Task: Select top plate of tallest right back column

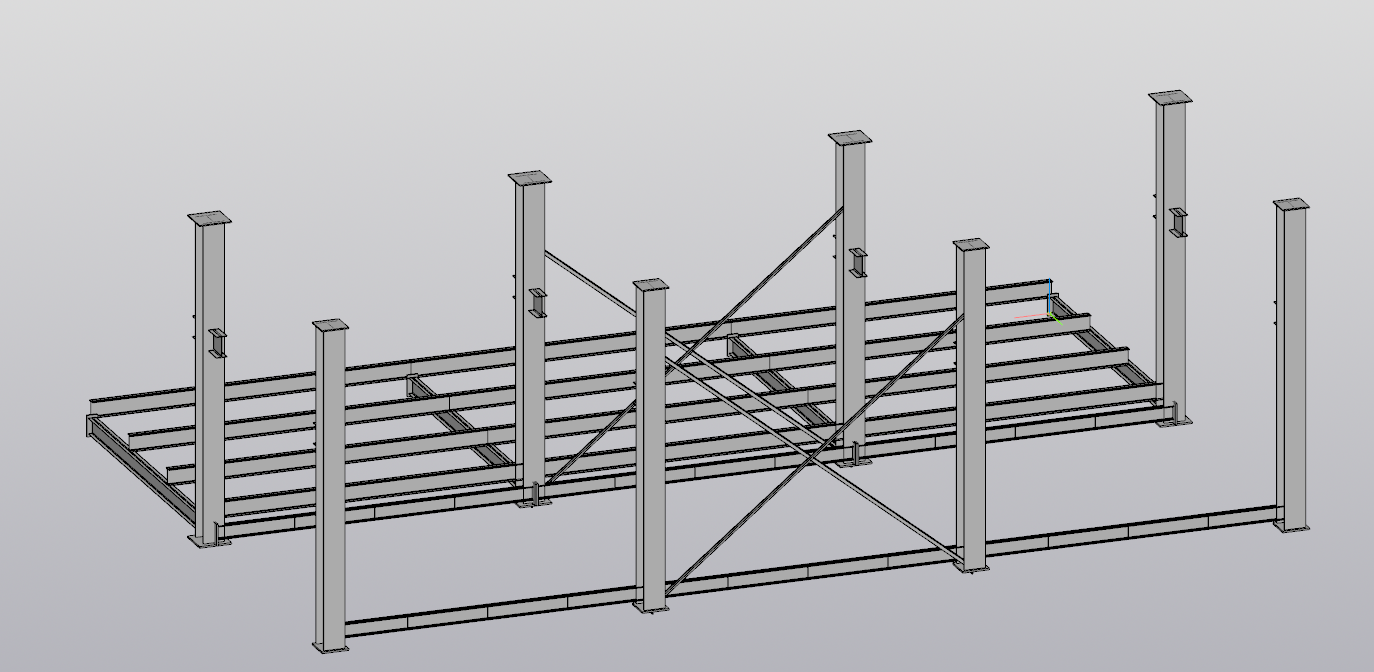Action: (1170, 97)
